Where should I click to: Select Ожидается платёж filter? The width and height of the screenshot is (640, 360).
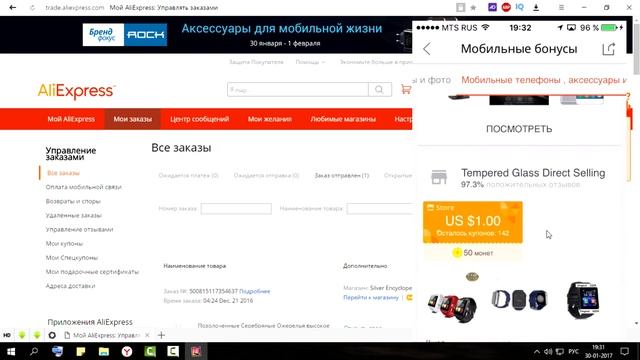[x=189, y=176]
